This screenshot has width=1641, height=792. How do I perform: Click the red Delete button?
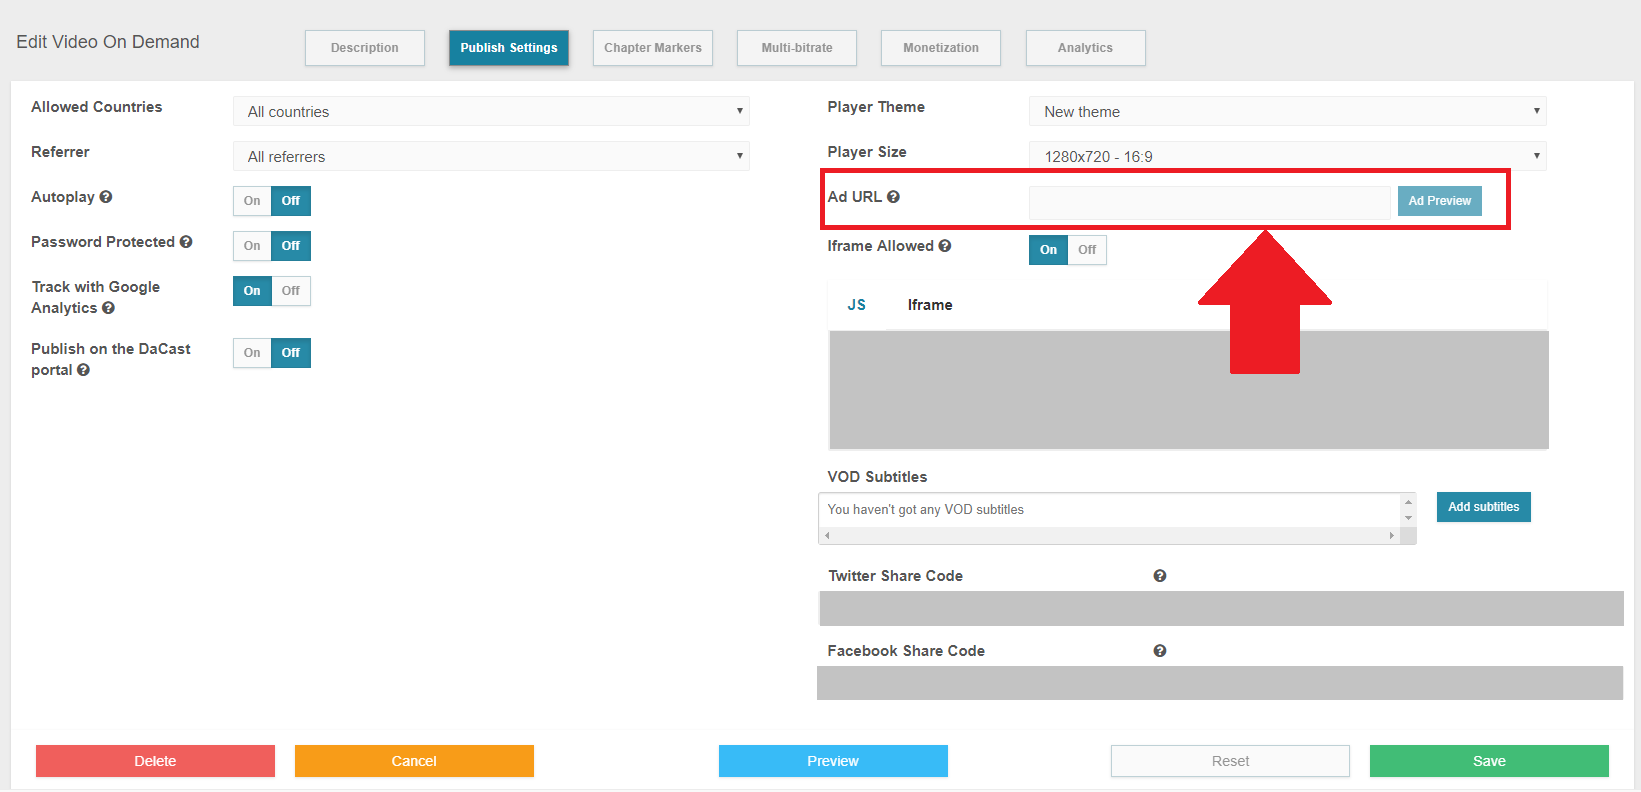155,761
